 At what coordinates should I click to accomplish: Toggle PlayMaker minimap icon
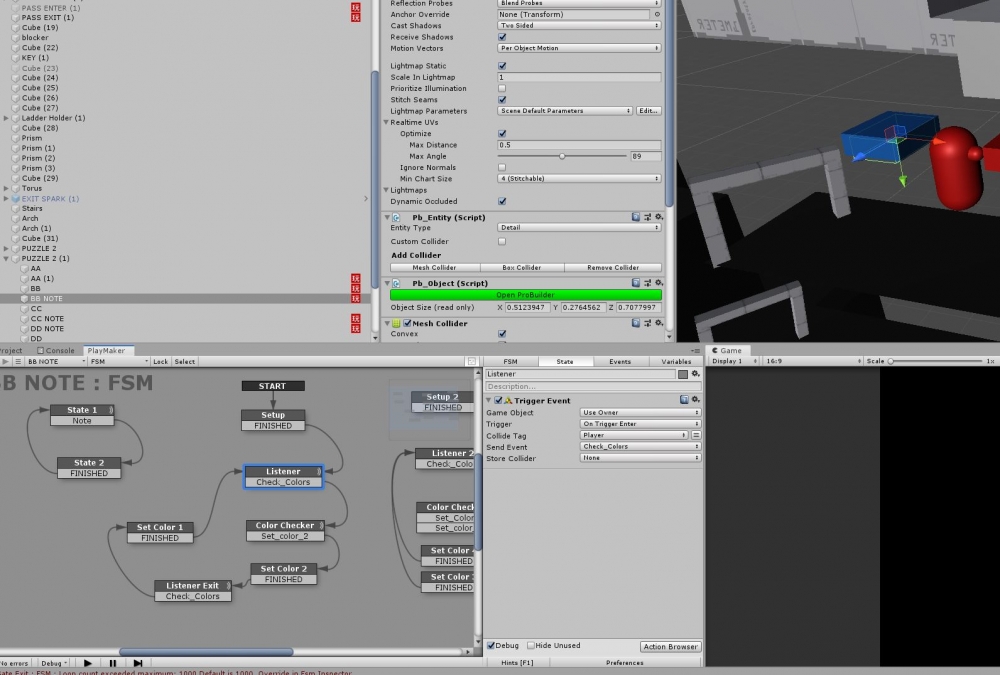[472, 361]
